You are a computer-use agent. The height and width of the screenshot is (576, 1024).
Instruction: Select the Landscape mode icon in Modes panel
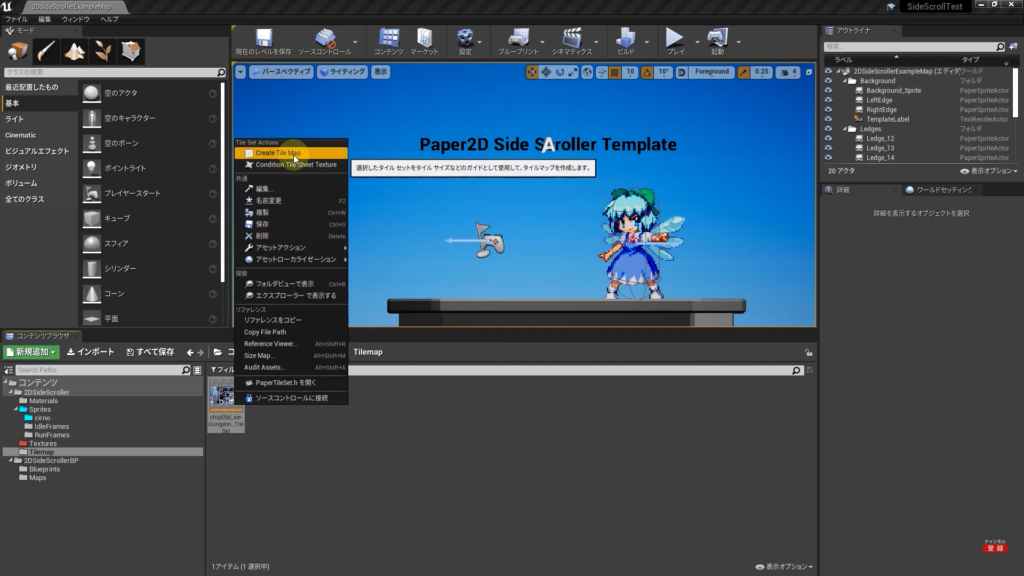coord(75,50)
